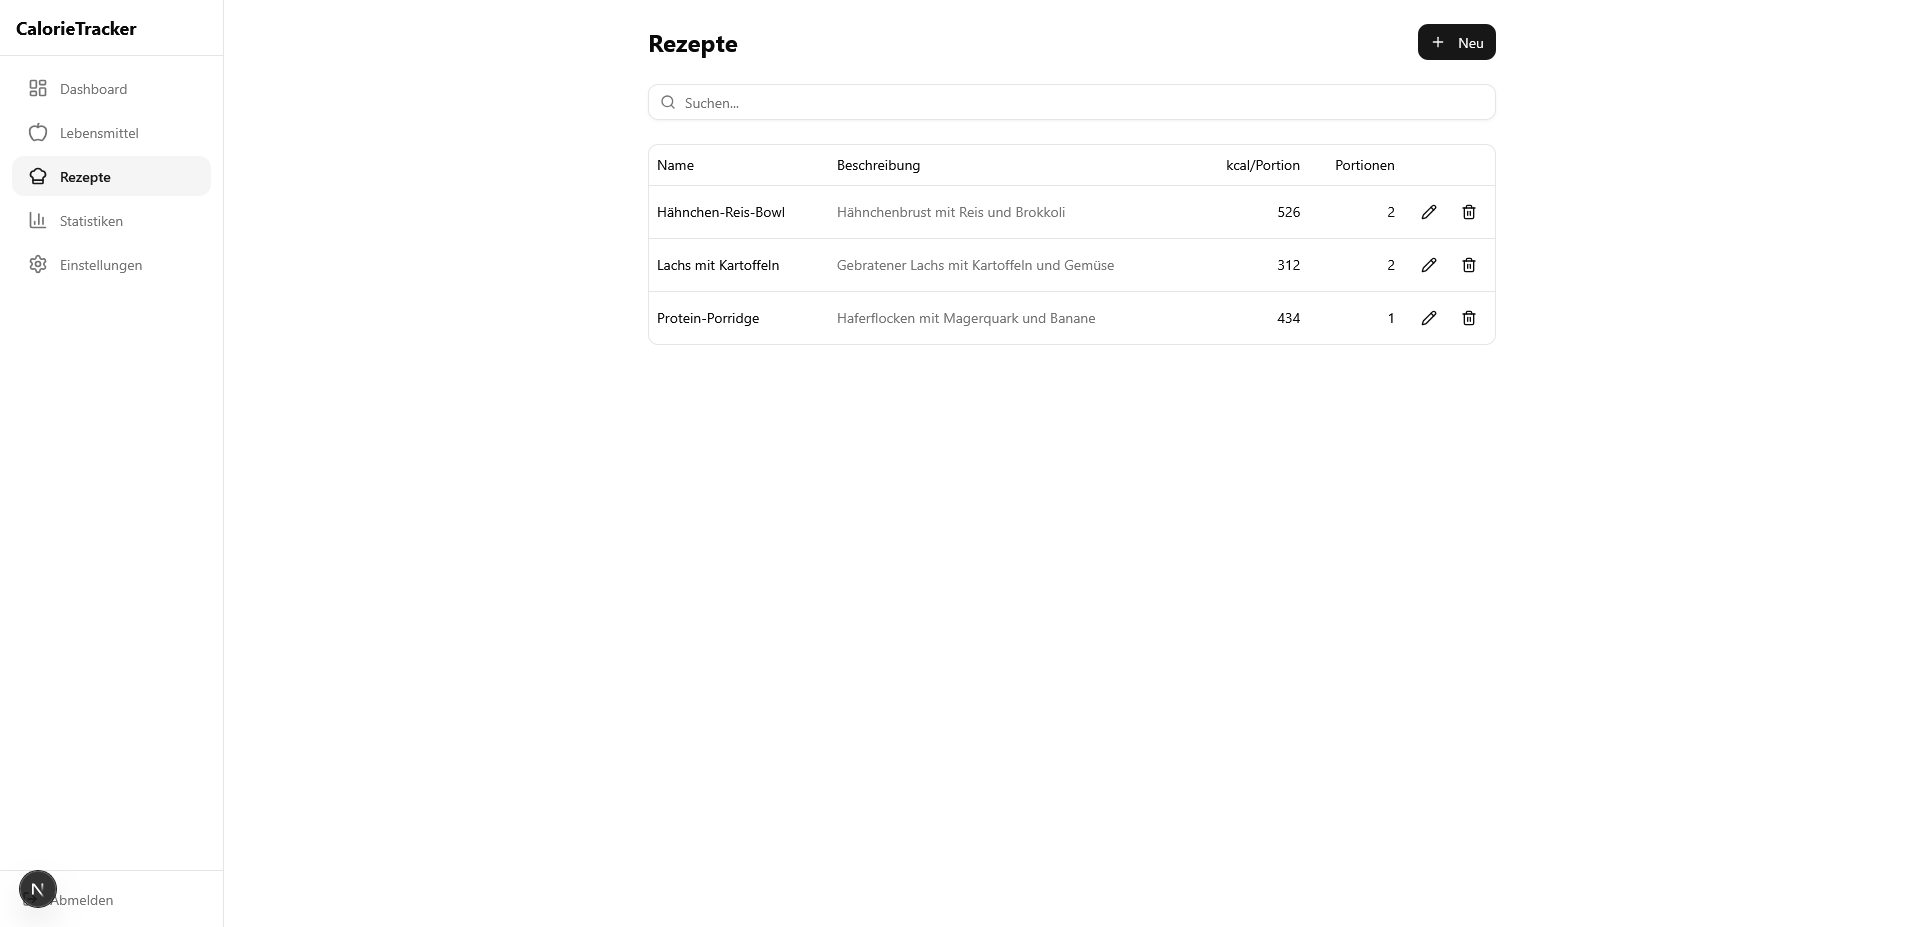Screen dimensions: 1920x927
Task: Edit the Hähnchen-Reis-Bowl recipe with pencil icon
Action: point(1429,212)
